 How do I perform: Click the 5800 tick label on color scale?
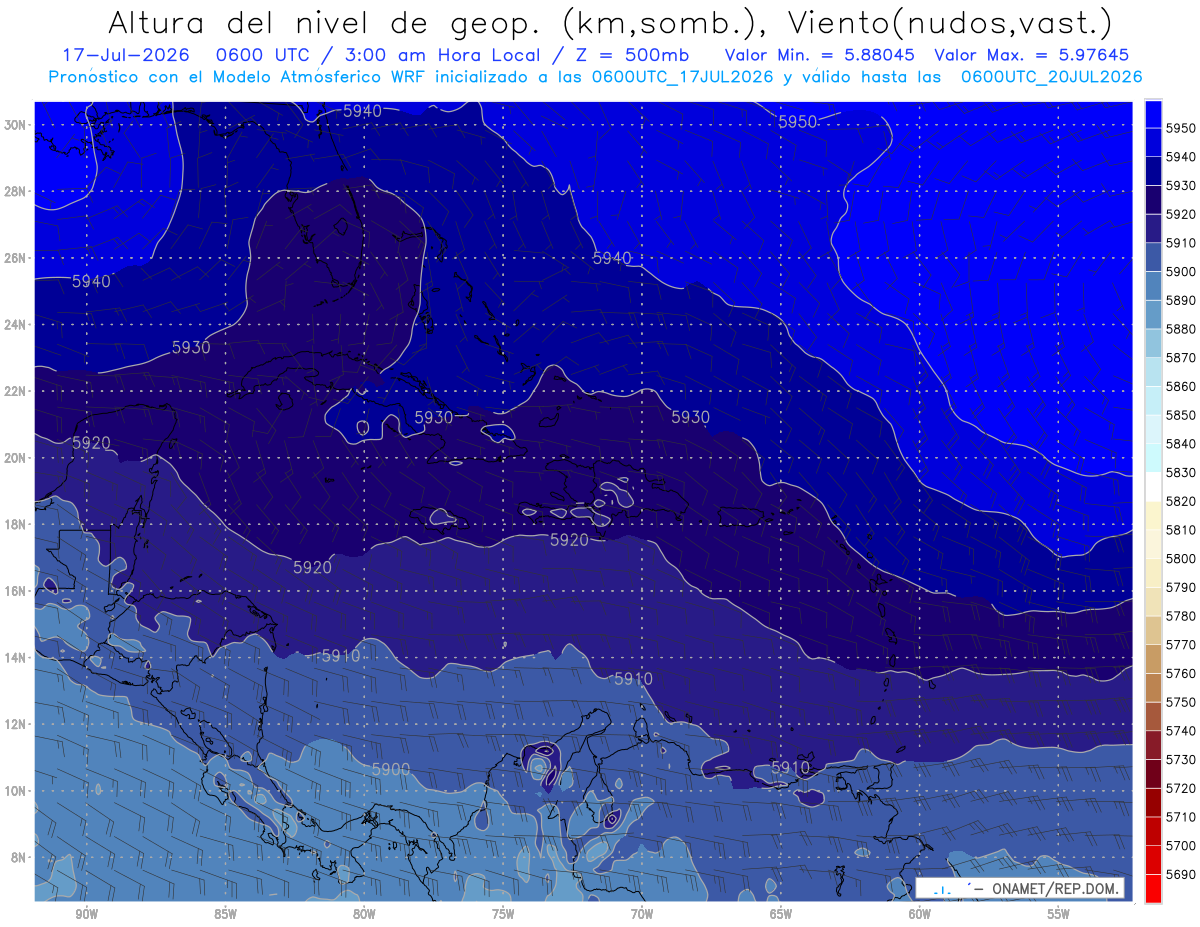point(1181,558)
